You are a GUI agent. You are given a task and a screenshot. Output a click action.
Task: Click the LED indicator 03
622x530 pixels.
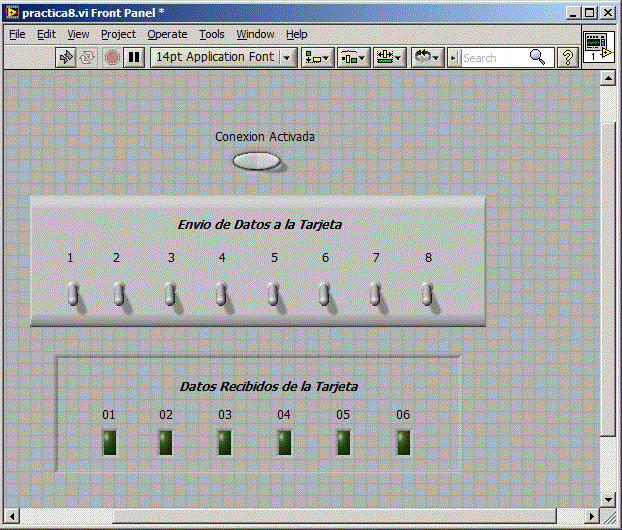point(225,443)
